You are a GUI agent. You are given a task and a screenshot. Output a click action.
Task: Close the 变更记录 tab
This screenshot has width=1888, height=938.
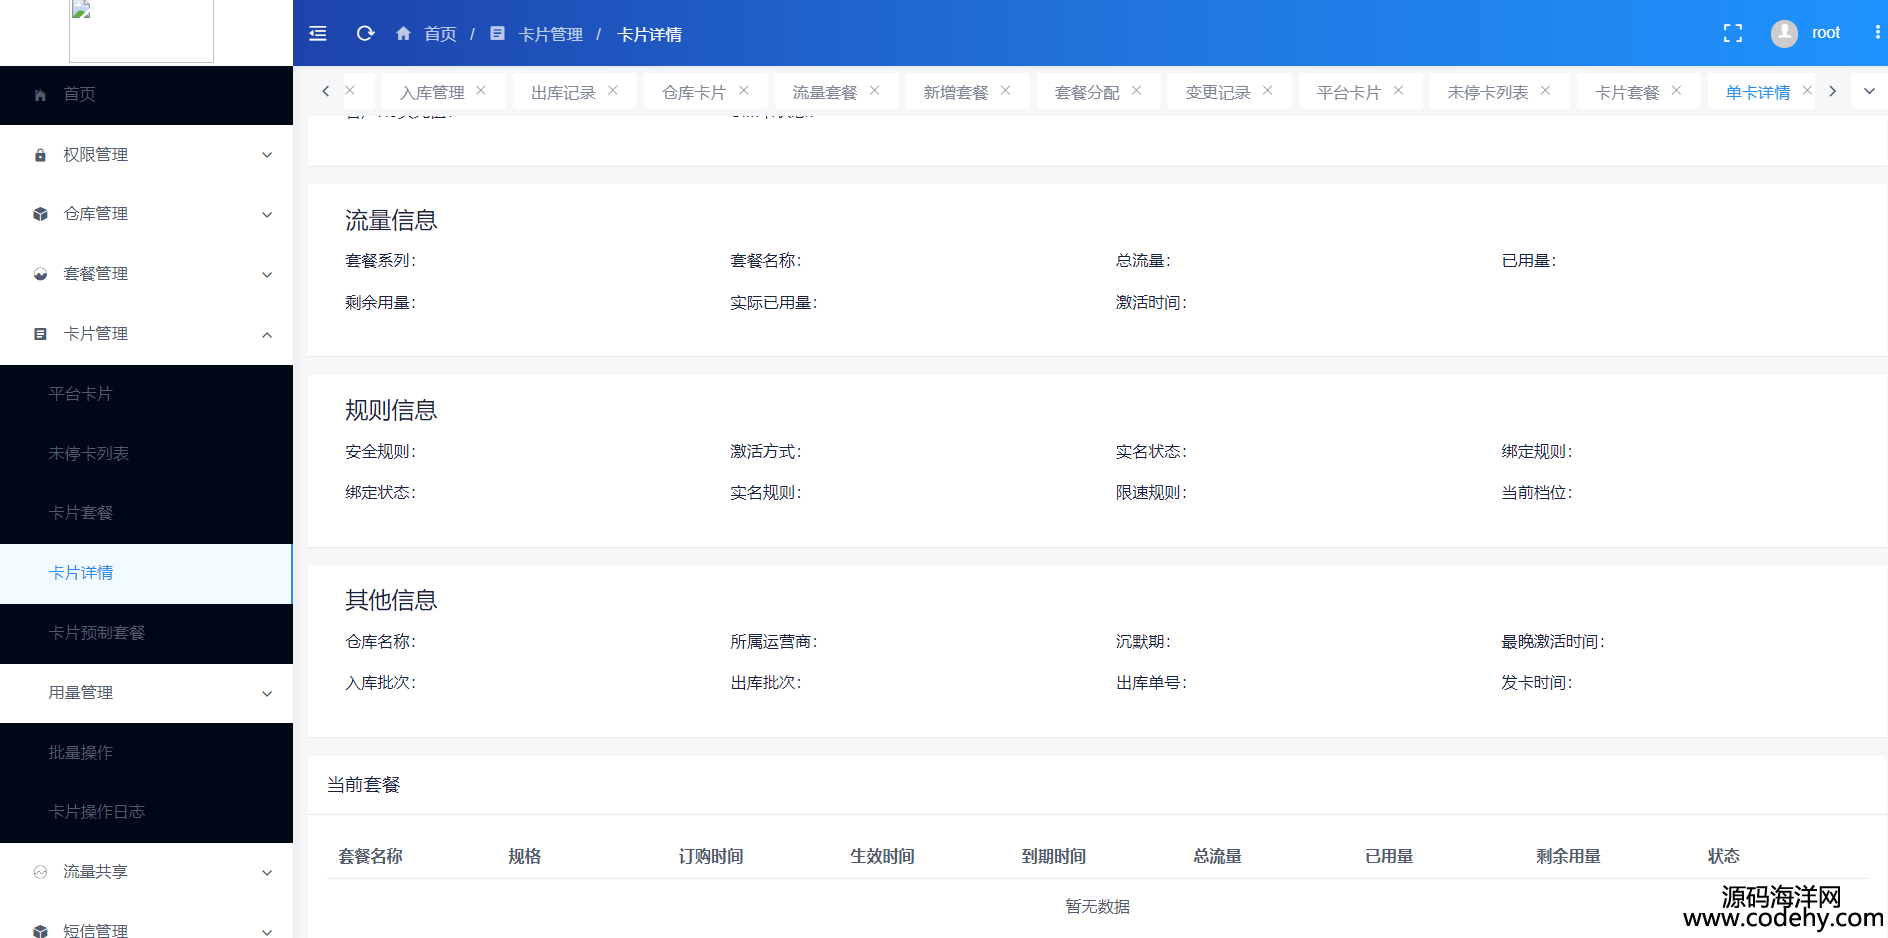tap(1268, 90)
